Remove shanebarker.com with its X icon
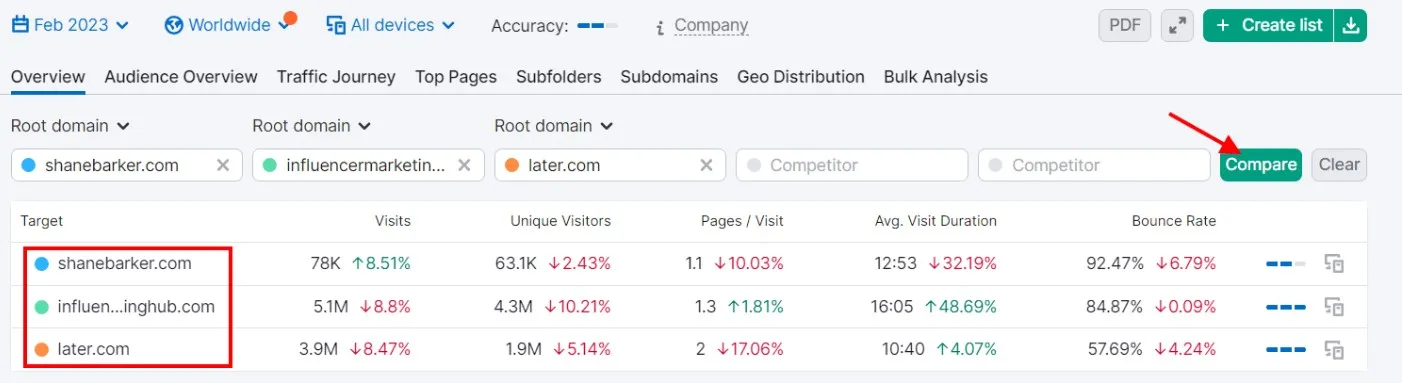 pyautogui.click(x=223, y=165)
